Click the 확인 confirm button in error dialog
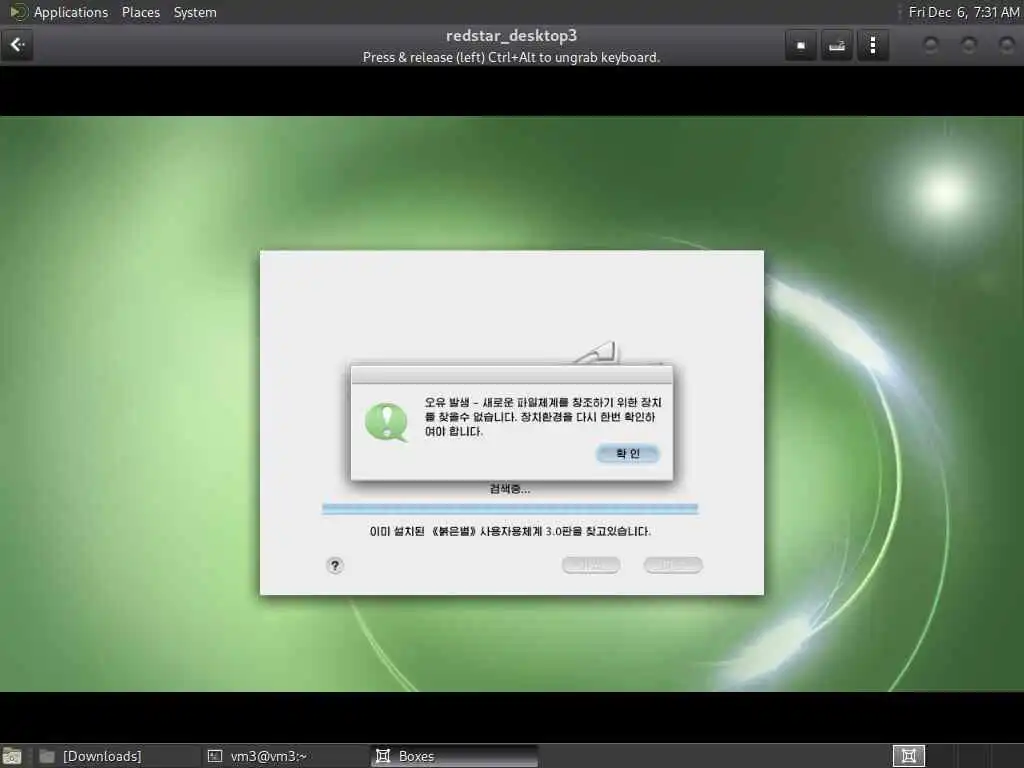This screenshot has width=1024, height=768. [628, 453]
